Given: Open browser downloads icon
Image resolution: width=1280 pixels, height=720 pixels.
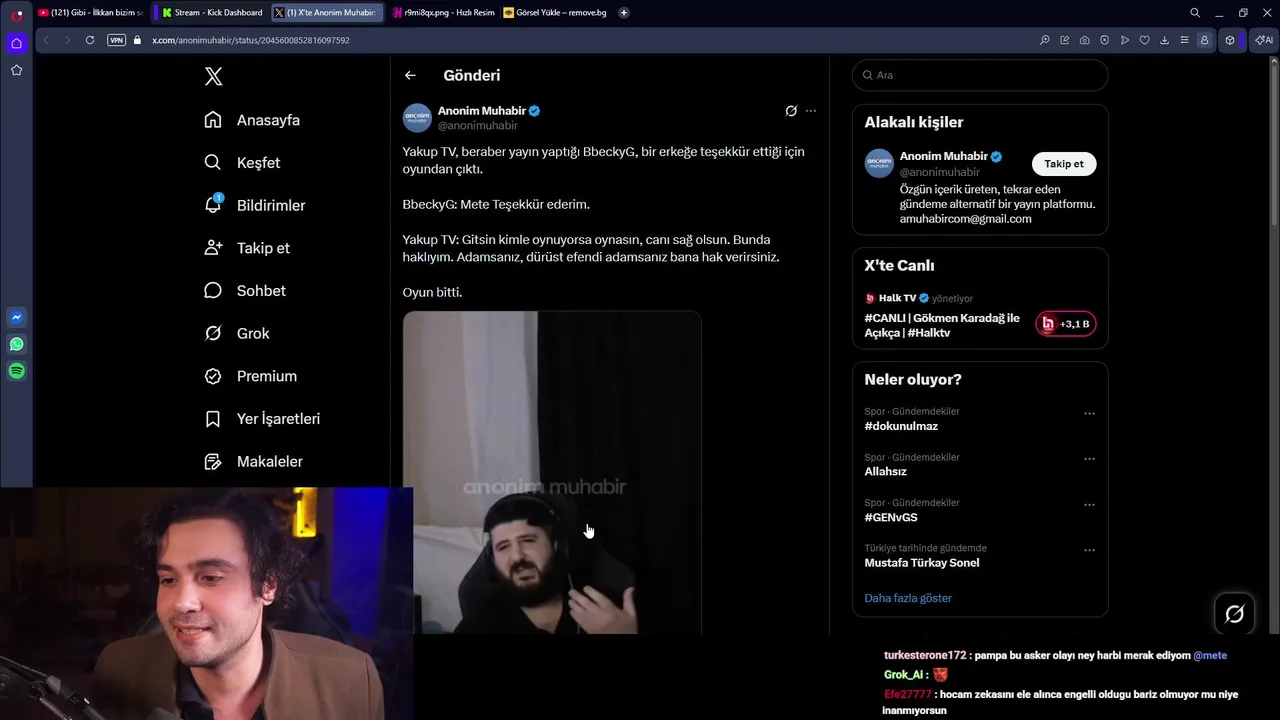Looking at the screenshot, I should (1165, 40).
